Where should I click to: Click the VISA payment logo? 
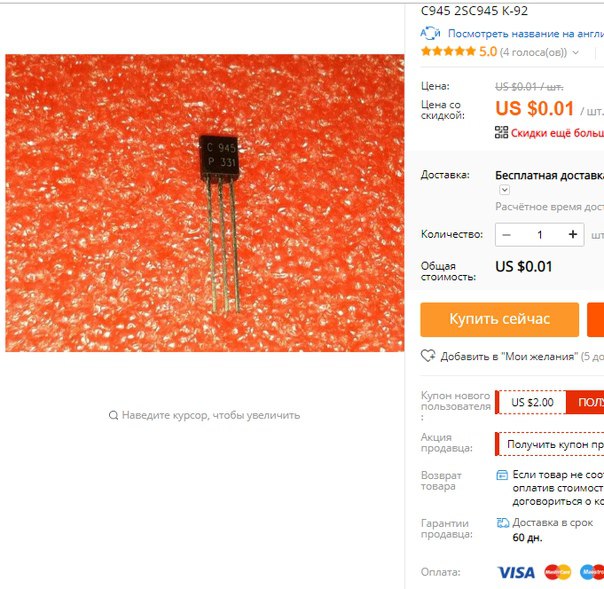point(516,572)
